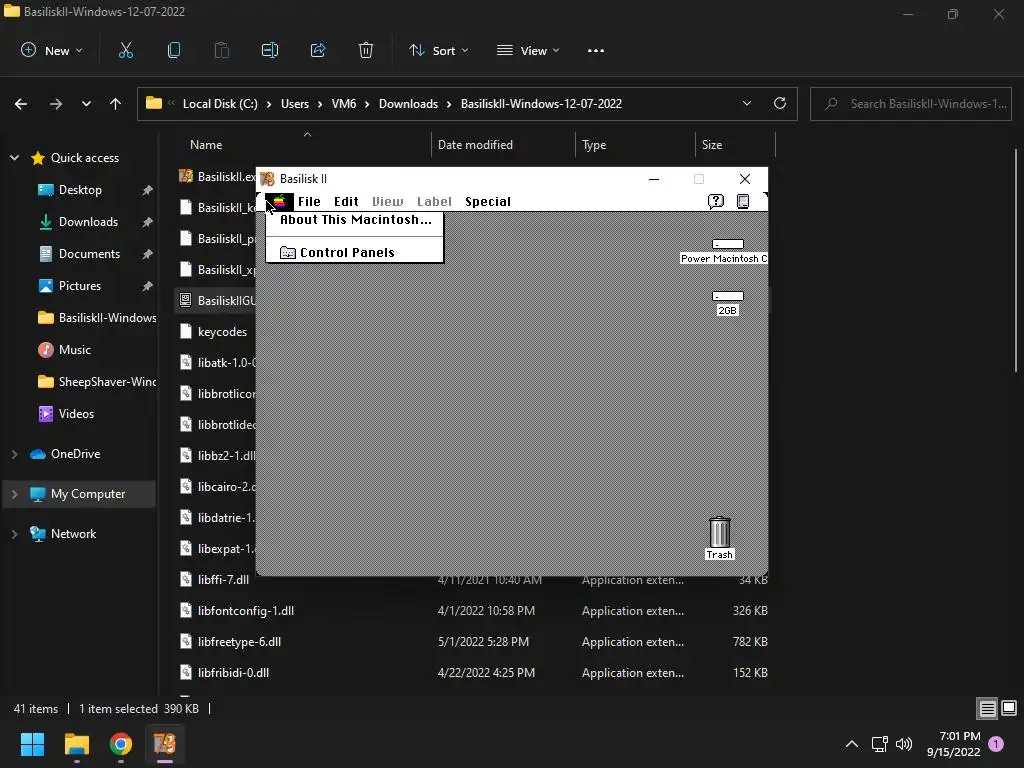Choose Control Panels menu item
Viewport: 1024px width, 768px height.
[x=355, y=253]
